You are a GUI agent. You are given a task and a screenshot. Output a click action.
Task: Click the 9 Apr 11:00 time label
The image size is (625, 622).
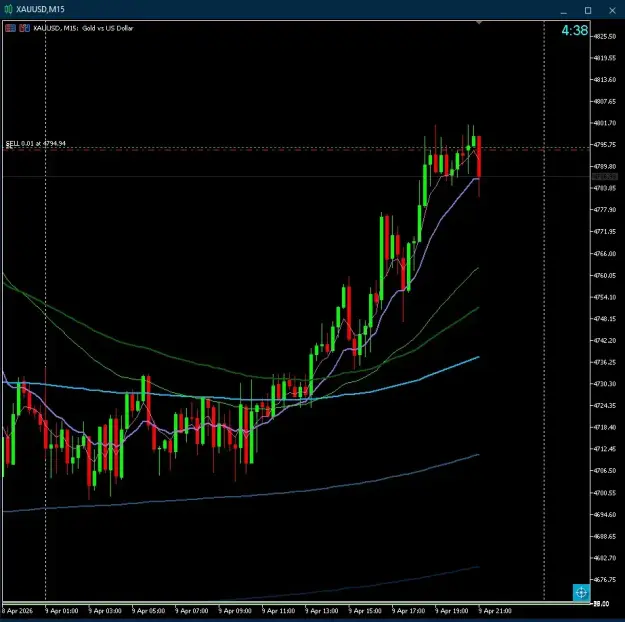(x=278, y=611)
